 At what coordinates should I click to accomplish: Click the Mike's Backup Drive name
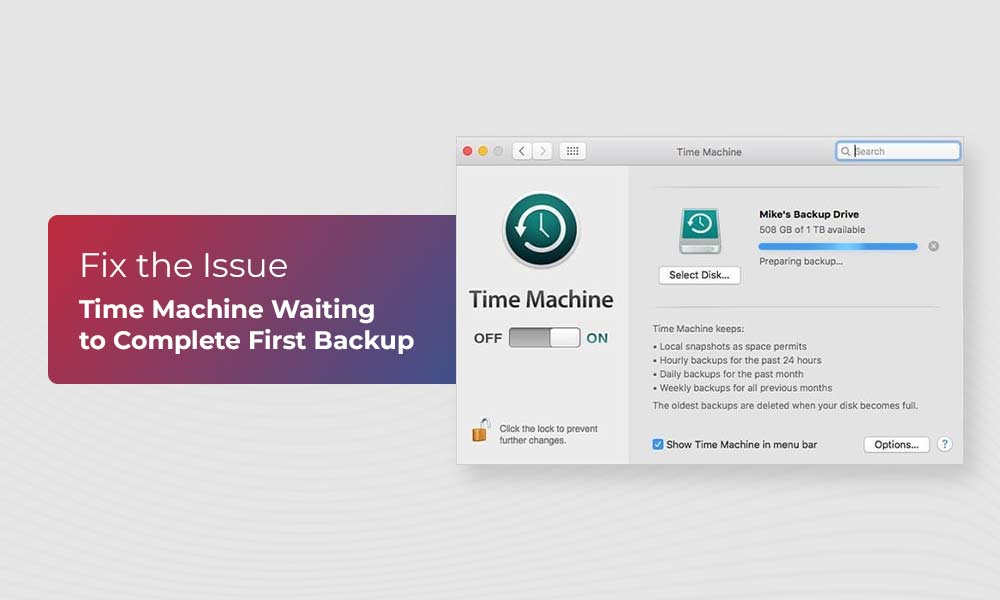809,214
